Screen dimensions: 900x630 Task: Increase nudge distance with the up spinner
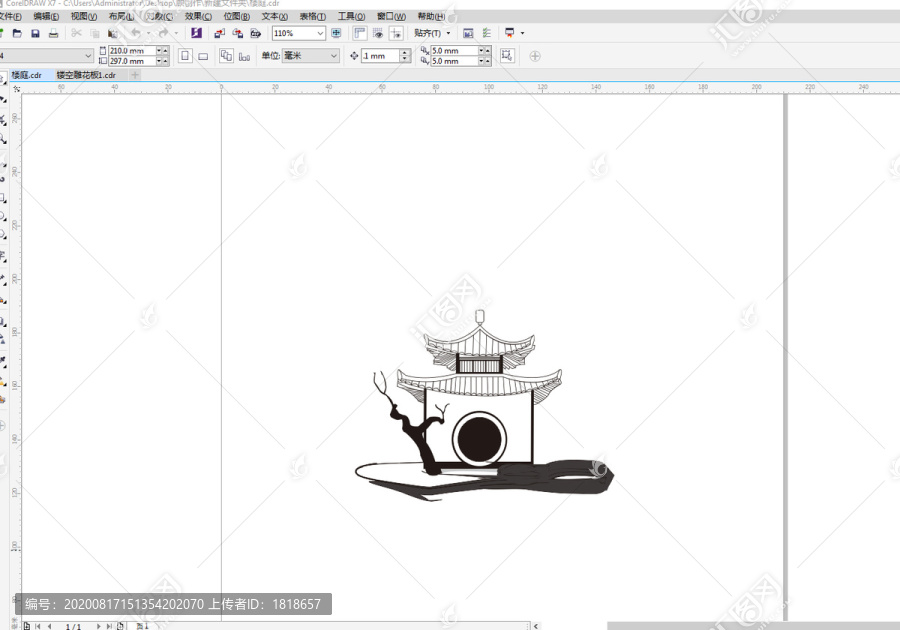(405, 52)
